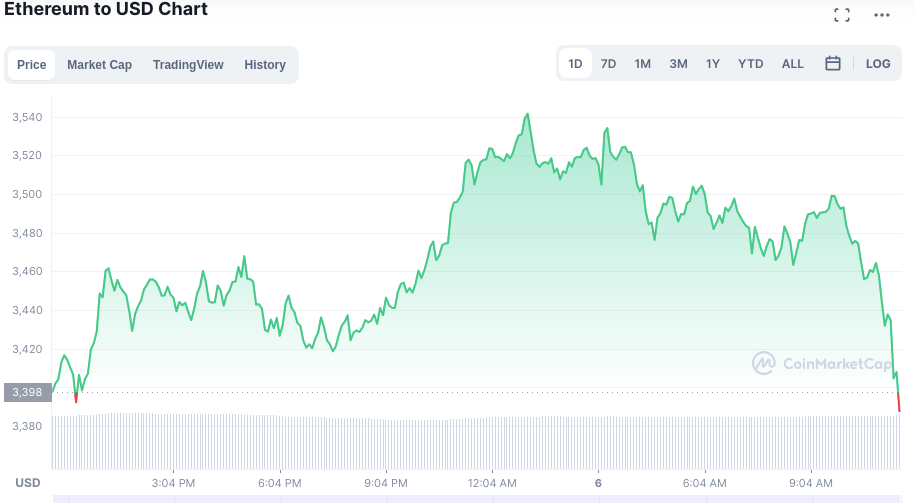Open the Market Cap tab
915x503 pixels.
click(99, 65)
